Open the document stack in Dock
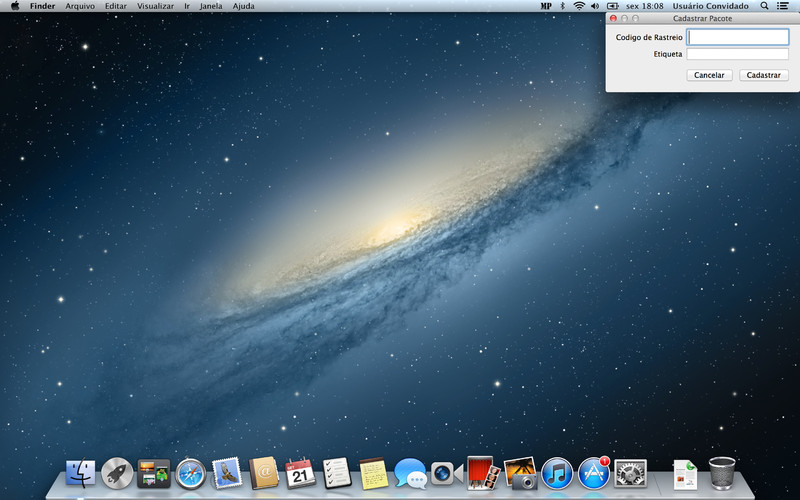 pyautogui.click(x=685, y=474)
